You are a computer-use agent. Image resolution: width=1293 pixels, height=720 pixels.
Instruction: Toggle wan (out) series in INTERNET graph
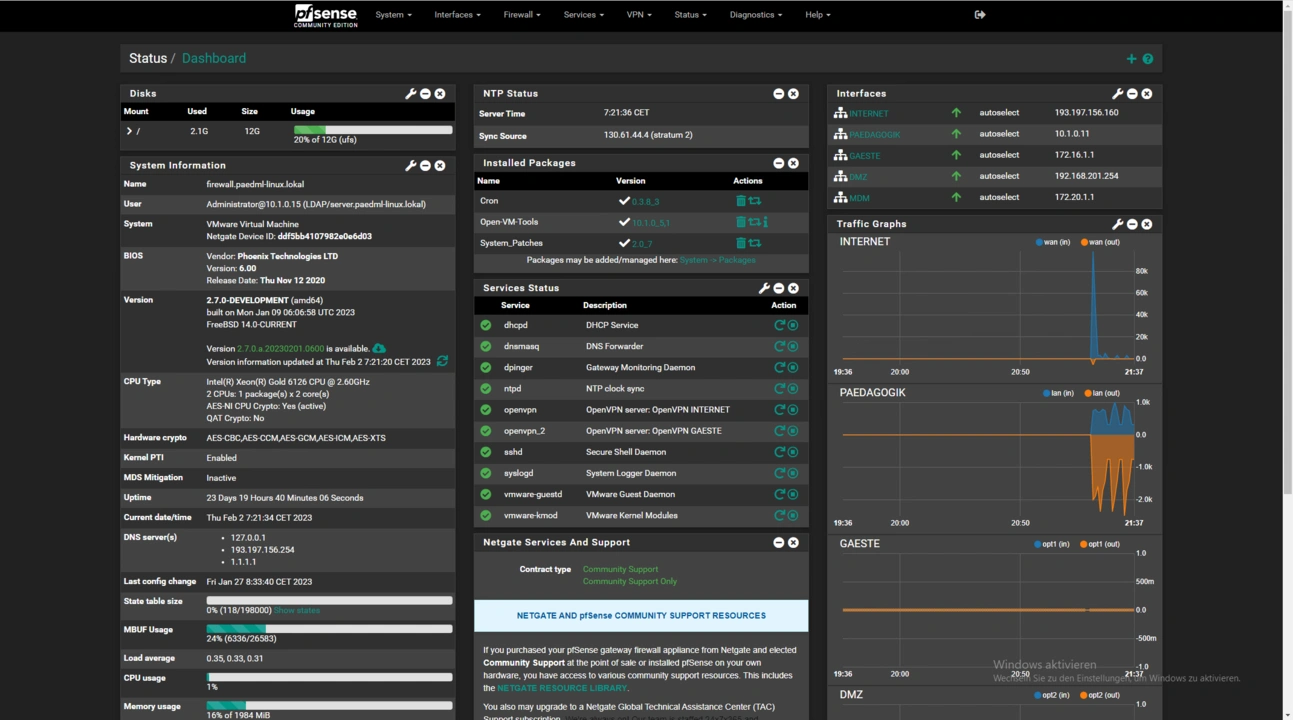1100,242
